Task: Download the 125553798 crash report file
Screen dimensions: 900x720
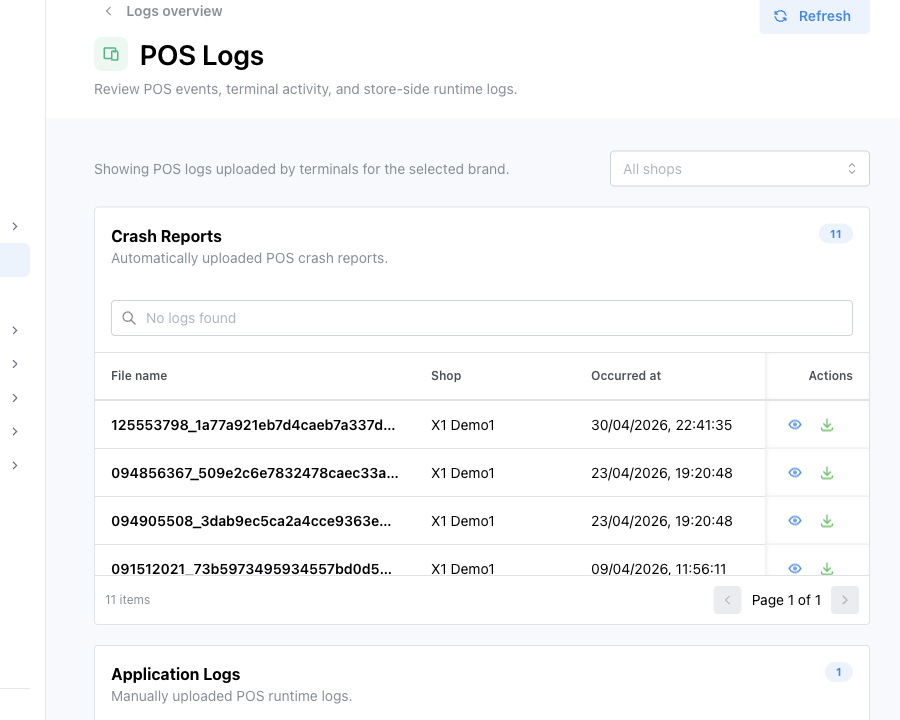Action: (x=827, y=425)
